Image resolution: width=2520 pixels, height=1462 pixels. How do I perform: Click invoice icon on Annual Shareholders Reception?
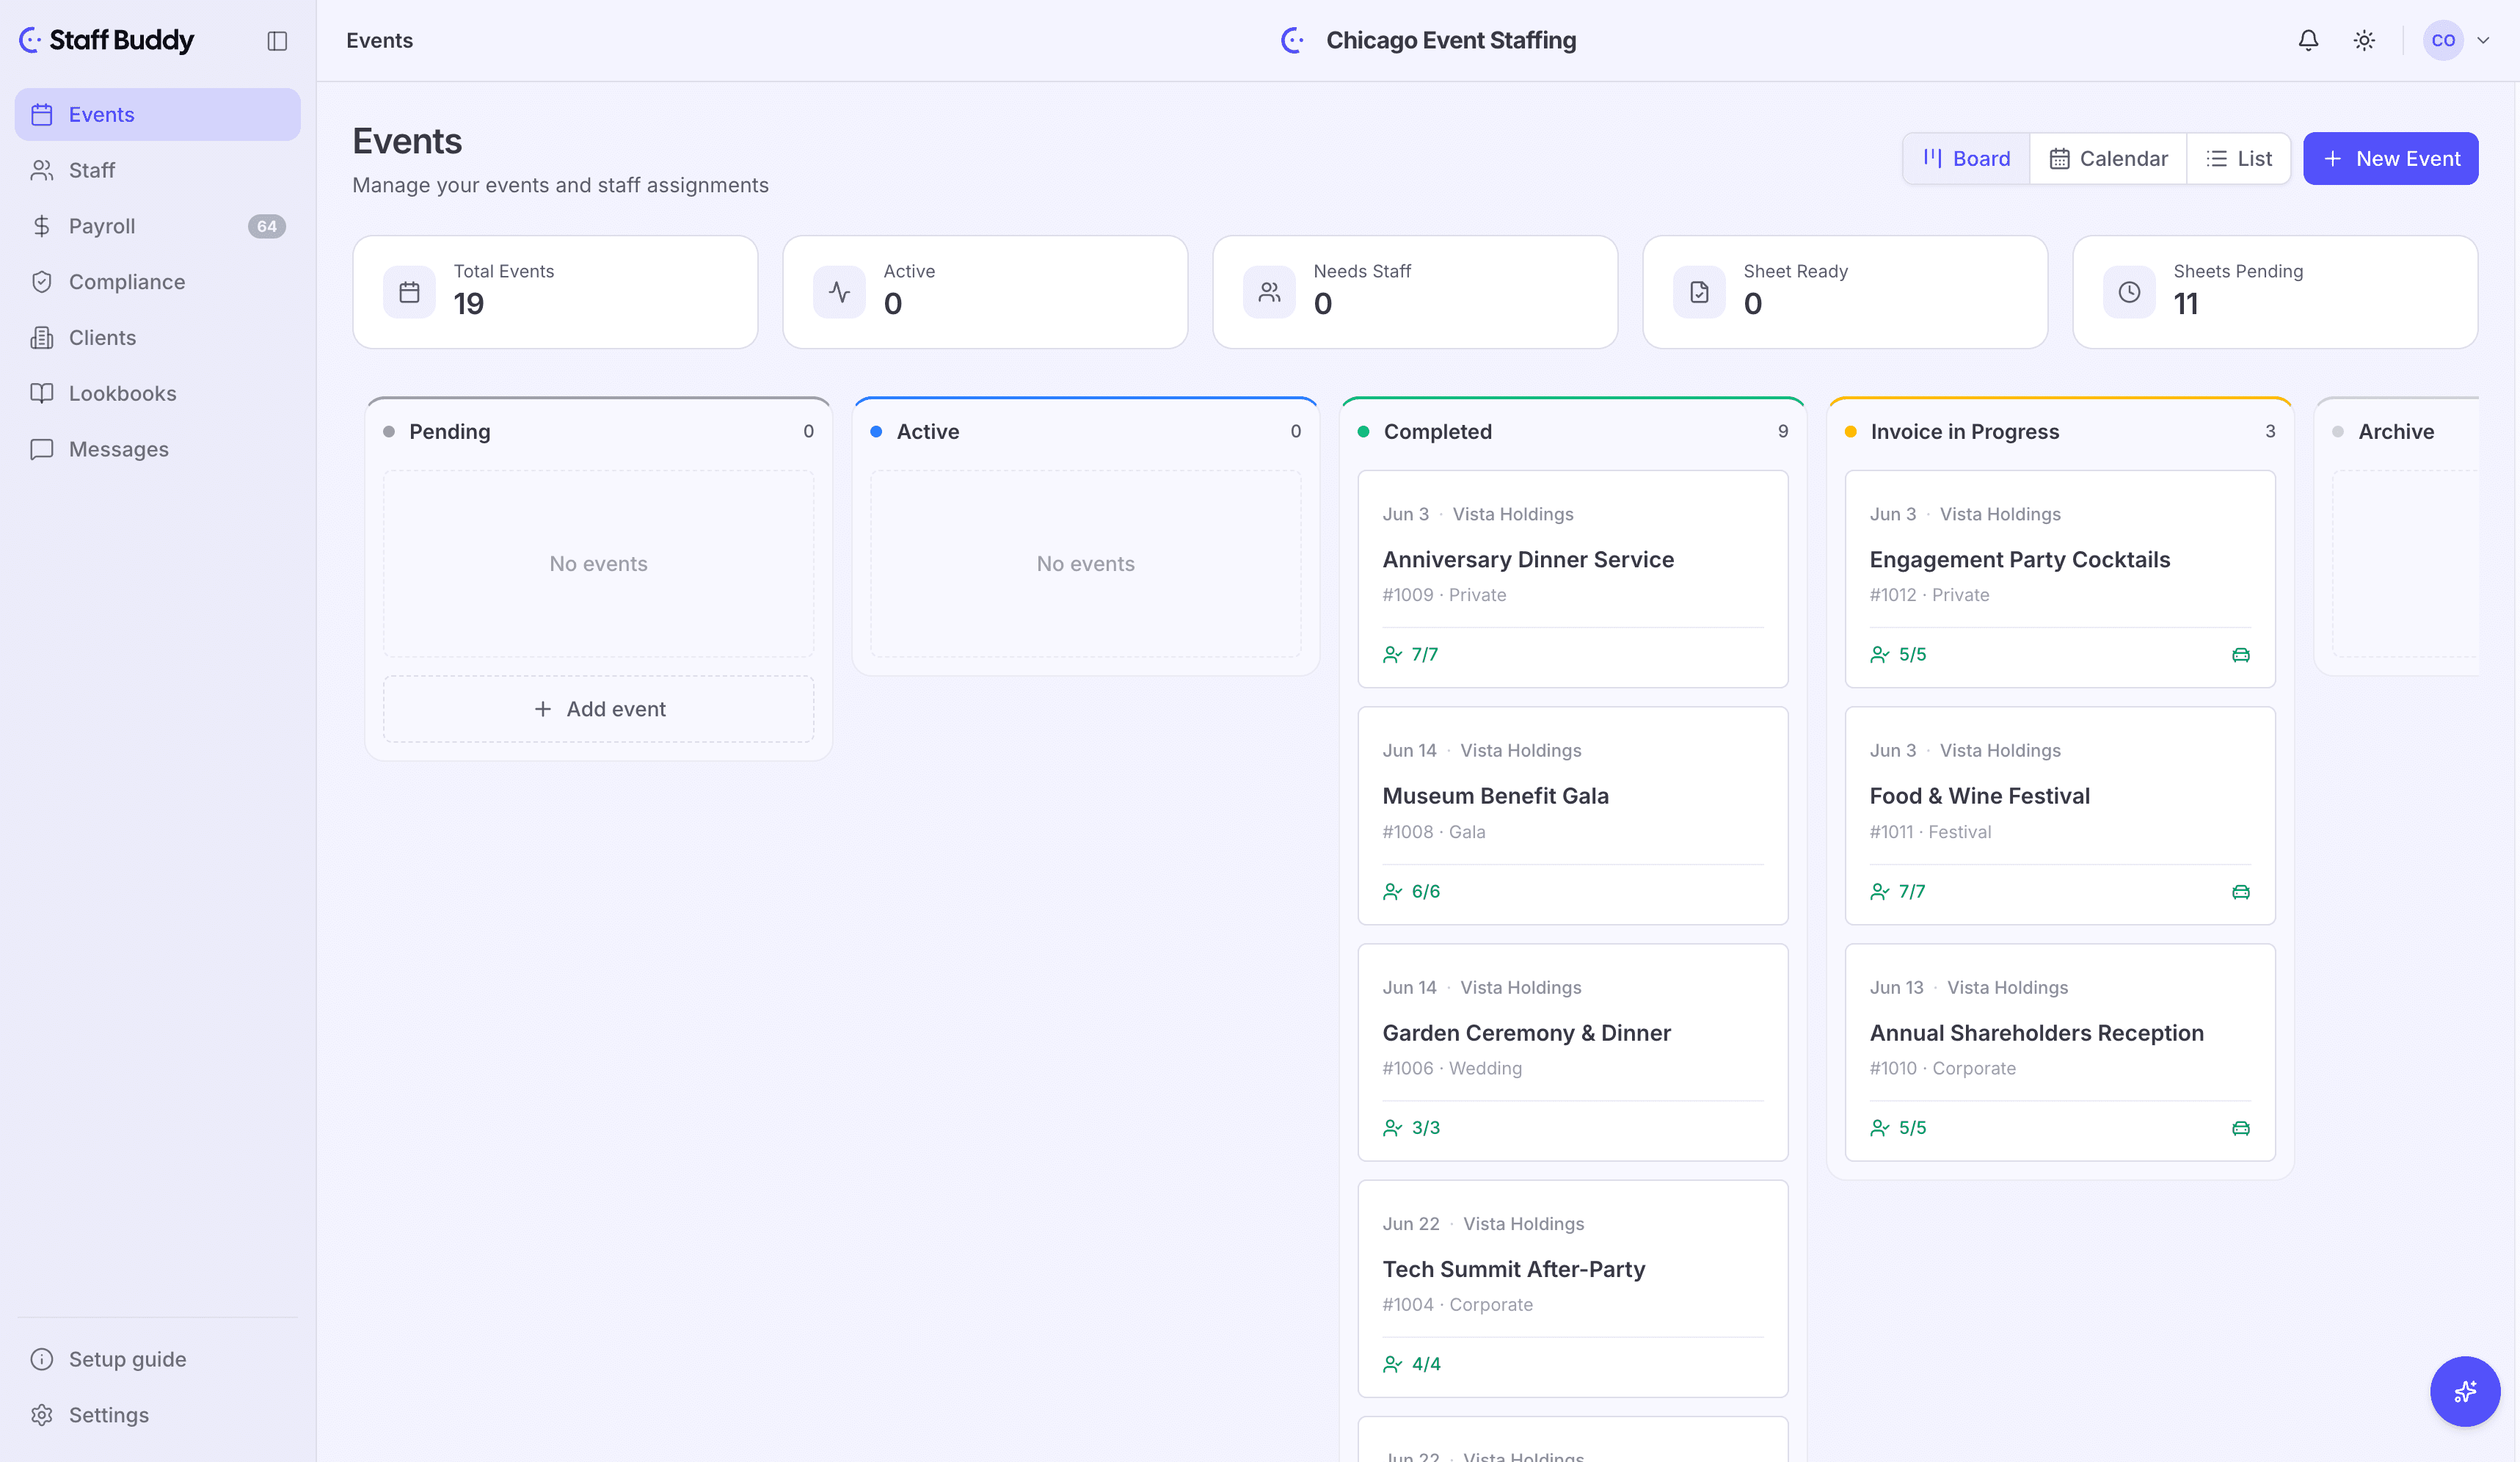pyautogui.click(x=2241, y=1128)
